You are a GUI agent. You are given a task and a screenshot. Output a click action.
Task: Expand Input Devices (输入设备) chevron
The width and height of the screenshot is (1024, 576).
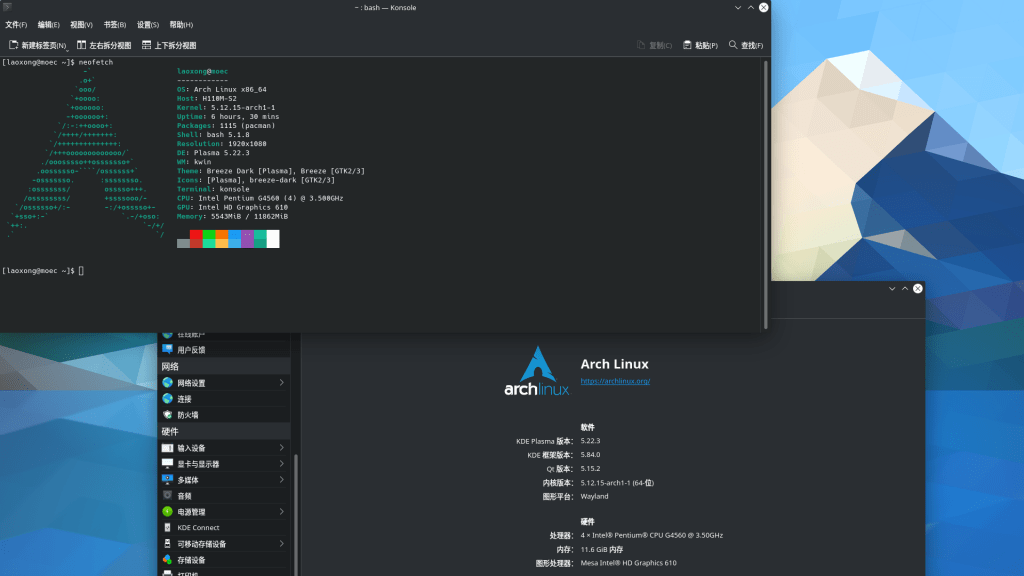point(281,448)
